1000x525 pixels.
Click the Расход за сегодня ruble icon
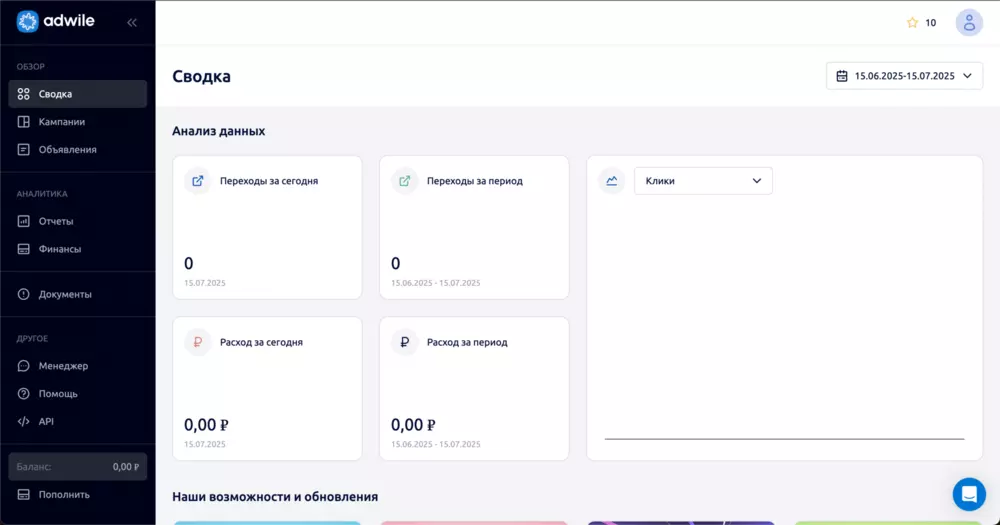point(198,343)
